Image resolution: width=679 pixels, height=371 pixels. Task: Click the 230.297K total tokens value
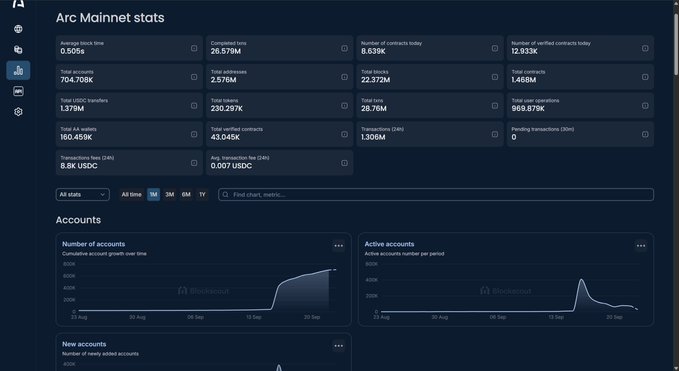[x=227, y=109]
